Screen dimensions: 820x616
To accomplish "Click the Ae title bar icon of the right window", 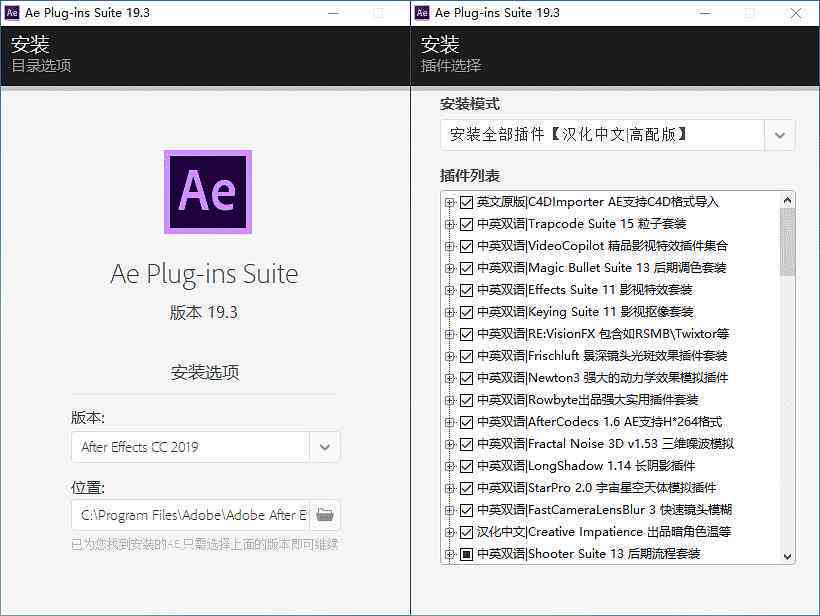I will tap(422, 13).
